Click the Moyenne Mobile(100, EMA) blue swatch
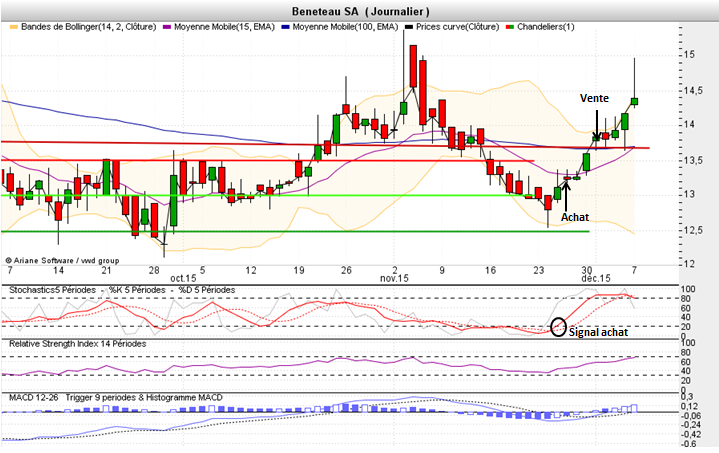Screen dimensions: 719x453 click(286, 27)
